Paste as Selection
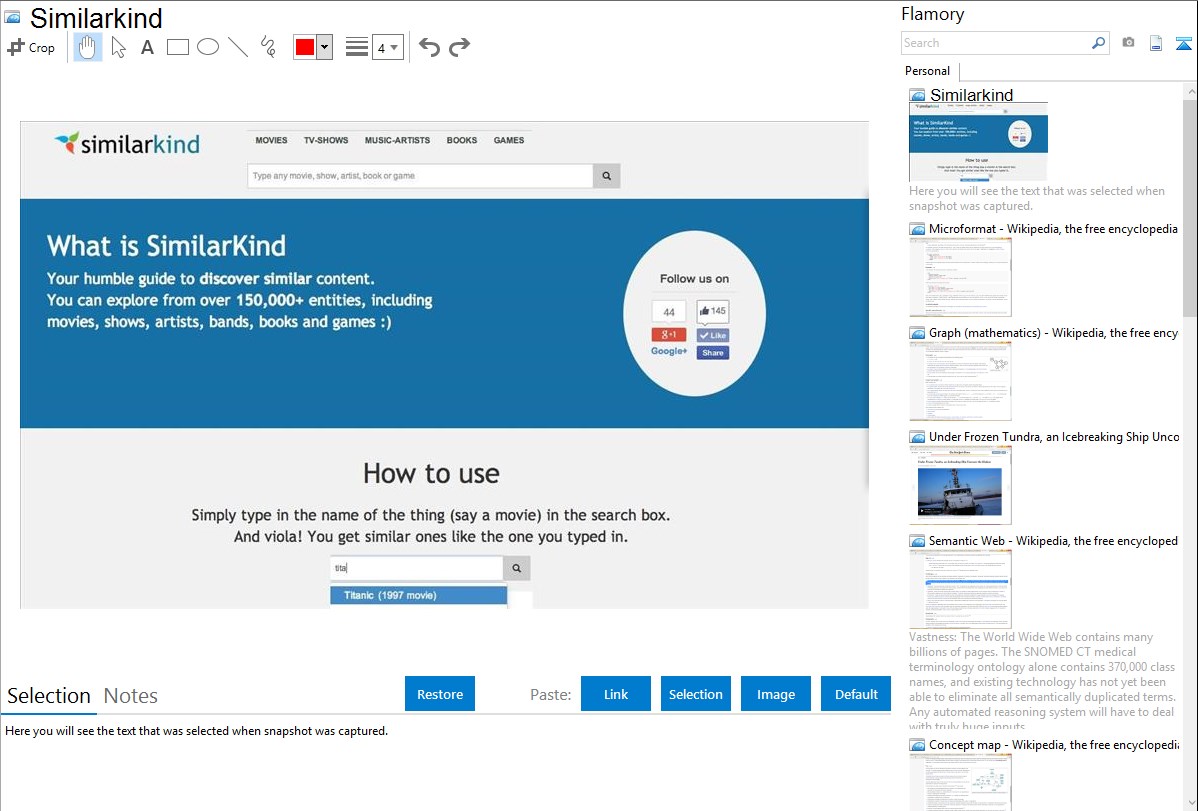Image resolution: width=1198 pixels, height=811 pixels. [696, 694]
